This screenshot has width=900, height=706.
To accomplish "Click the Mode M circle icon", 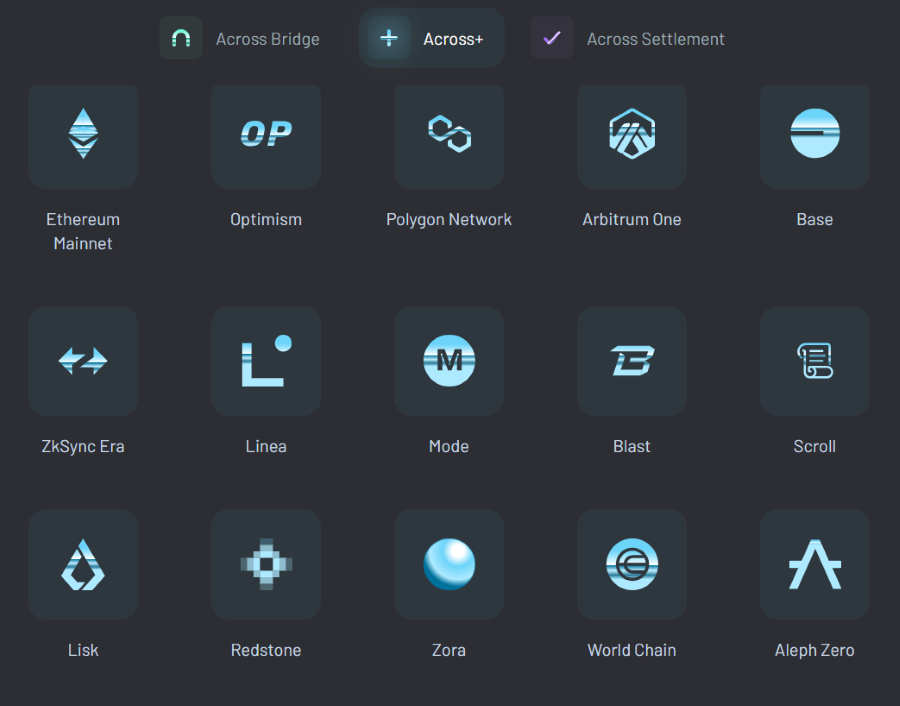I will pyautogui.click(x=449, y=361).
